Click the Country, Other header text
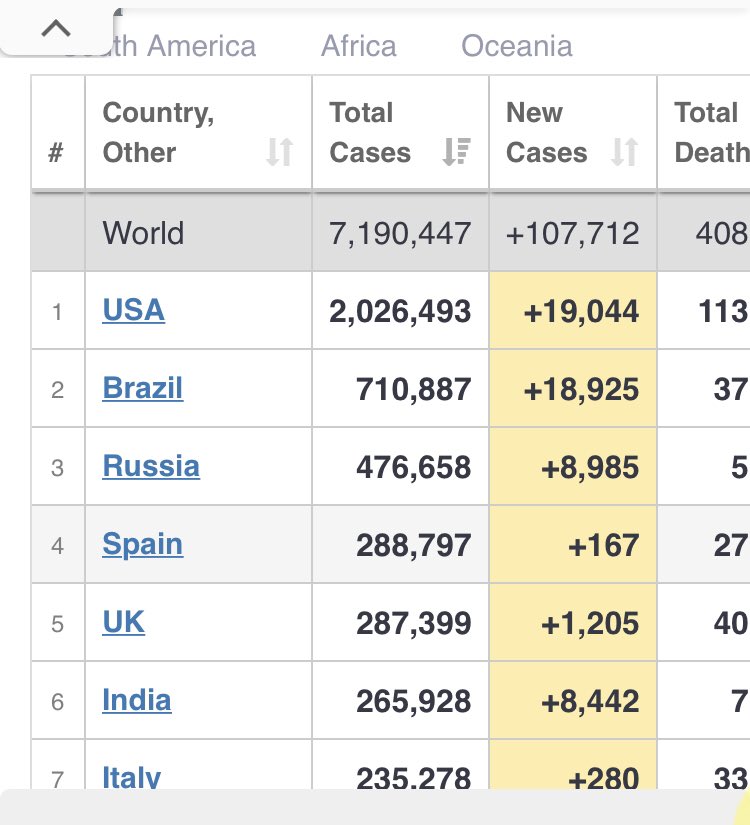The width and height of the screenshot is (750, 825). 158,132
